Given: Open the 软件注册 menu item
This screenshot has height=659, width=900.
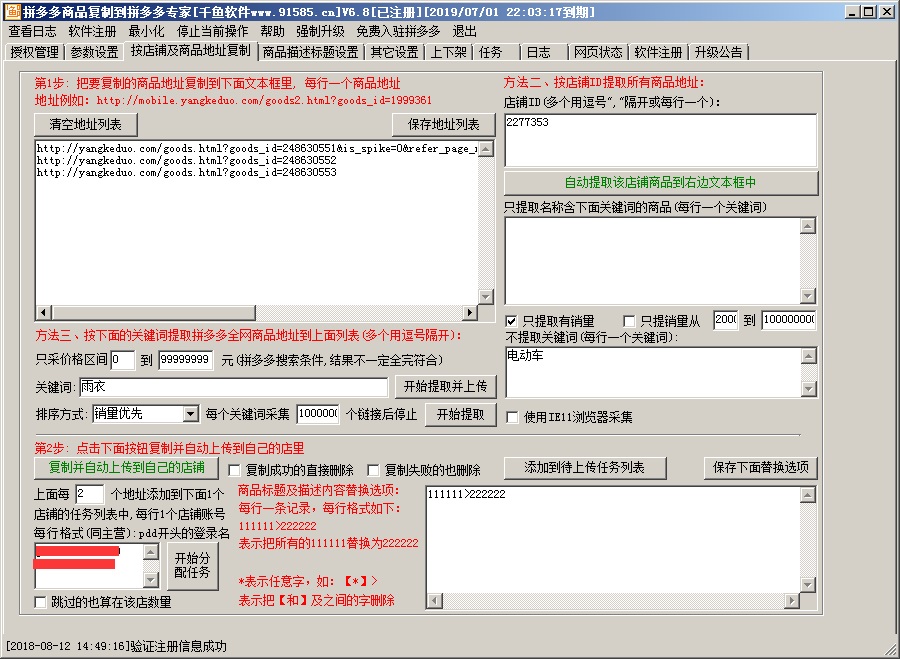Looking at the screenshot, I should tap(92, 31).
